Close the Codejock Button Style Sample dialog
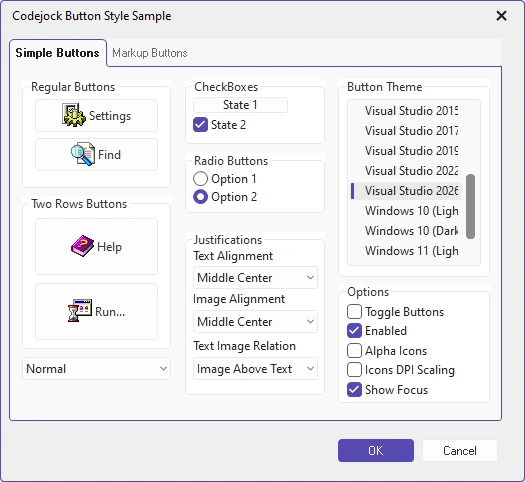 501,16
